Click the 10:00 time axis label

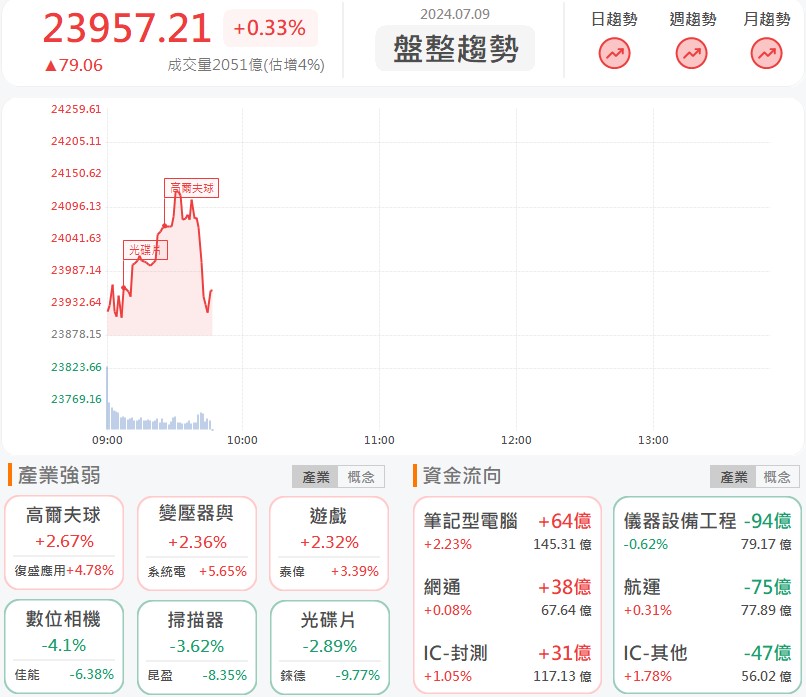[x=242, y=440]
